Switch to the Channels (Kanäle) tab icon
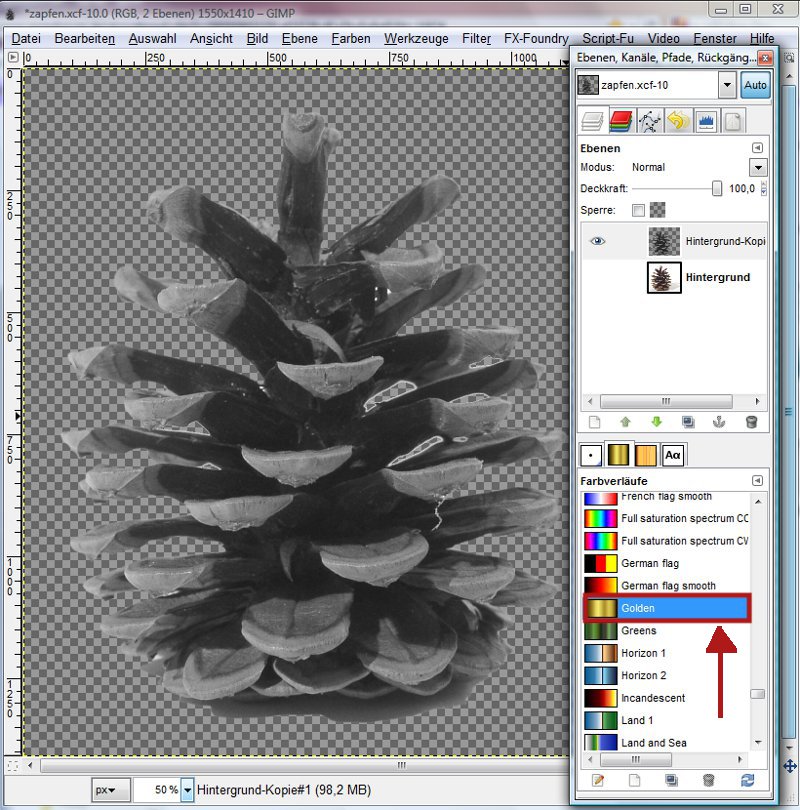The height and width of the screenshot is (810, 800). pos(620,122)
